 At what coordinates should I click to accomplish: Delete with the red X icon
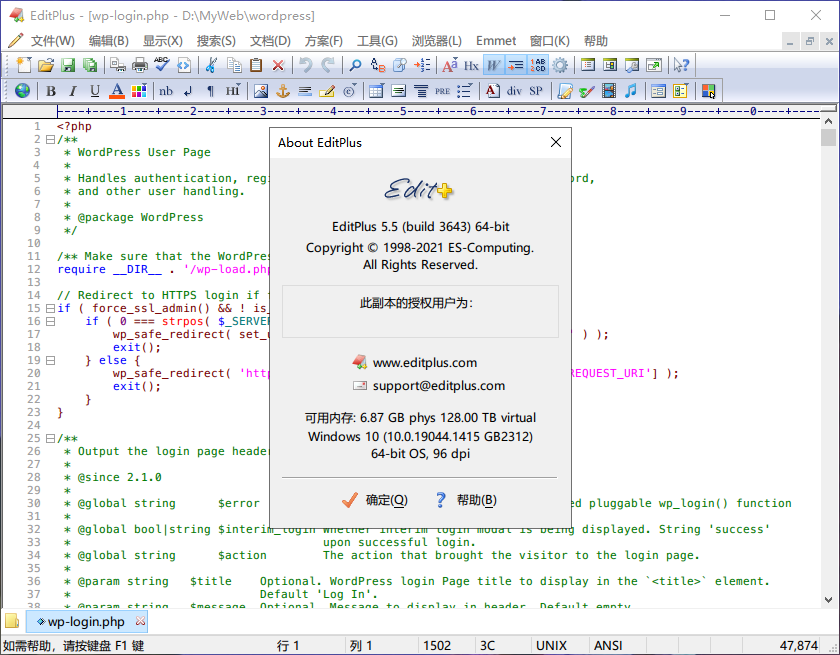coord(278,65)
